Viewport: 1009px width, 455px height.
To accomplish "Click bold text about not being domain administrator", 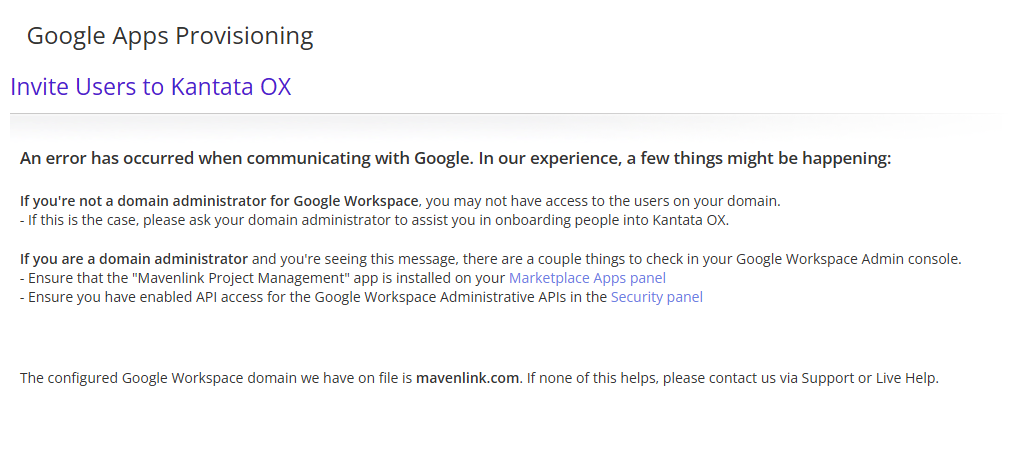I will (219, 201).
